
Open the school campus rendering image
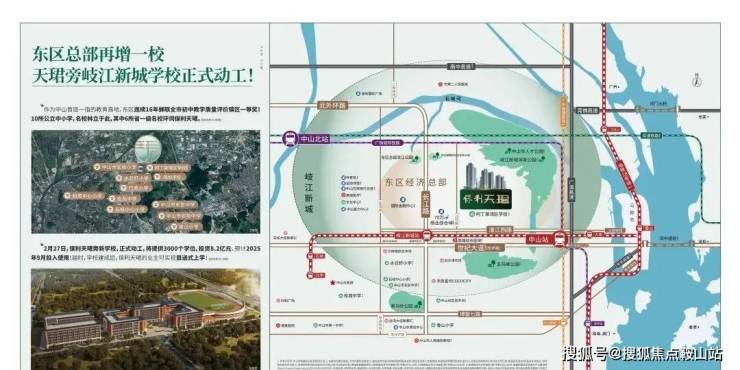coord(146,319)
